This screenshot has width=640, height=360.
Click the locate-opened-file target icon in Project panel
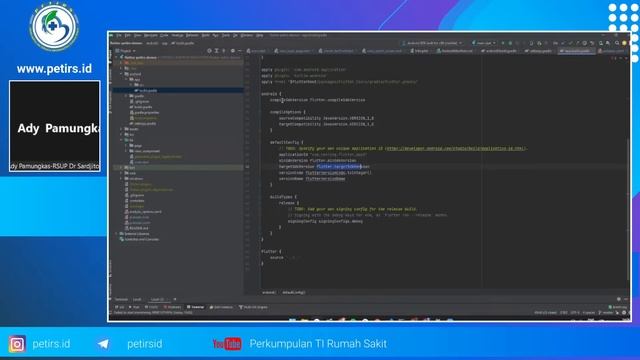coord(209,51)
